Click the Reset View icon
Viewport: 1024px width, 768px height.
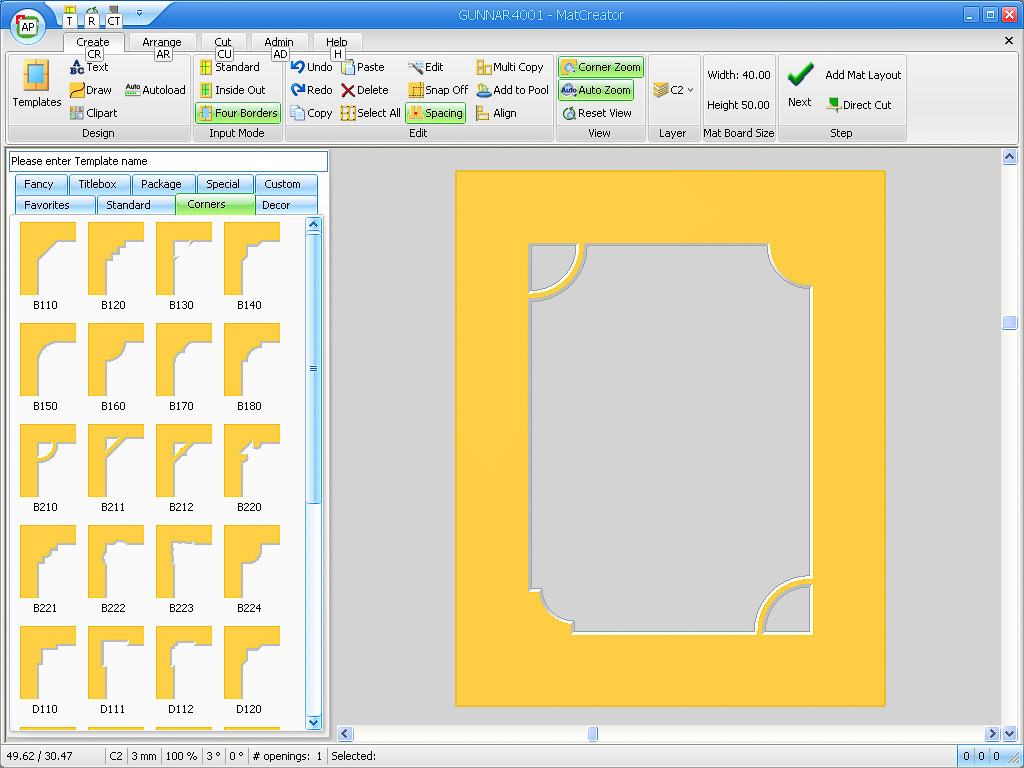click(569, 113)
